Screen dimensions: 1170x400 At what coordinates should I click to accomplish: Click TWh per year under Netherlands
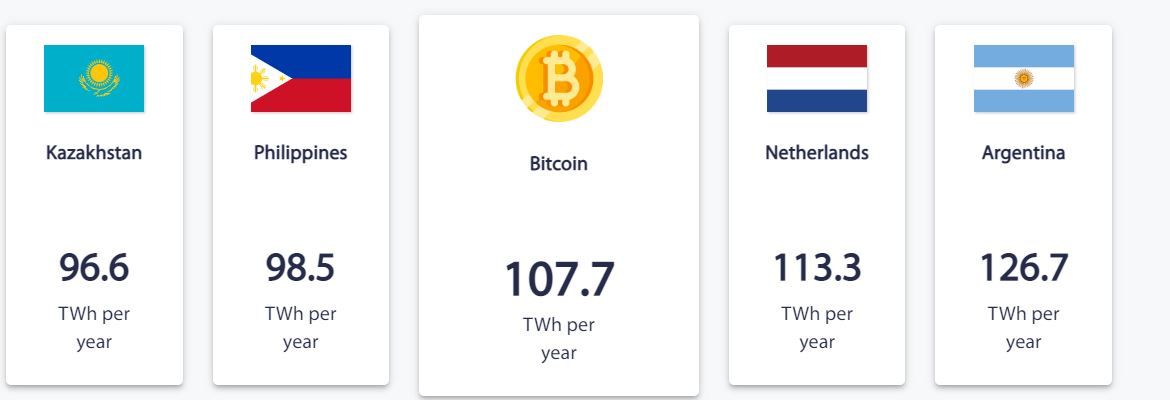(816, 328)
